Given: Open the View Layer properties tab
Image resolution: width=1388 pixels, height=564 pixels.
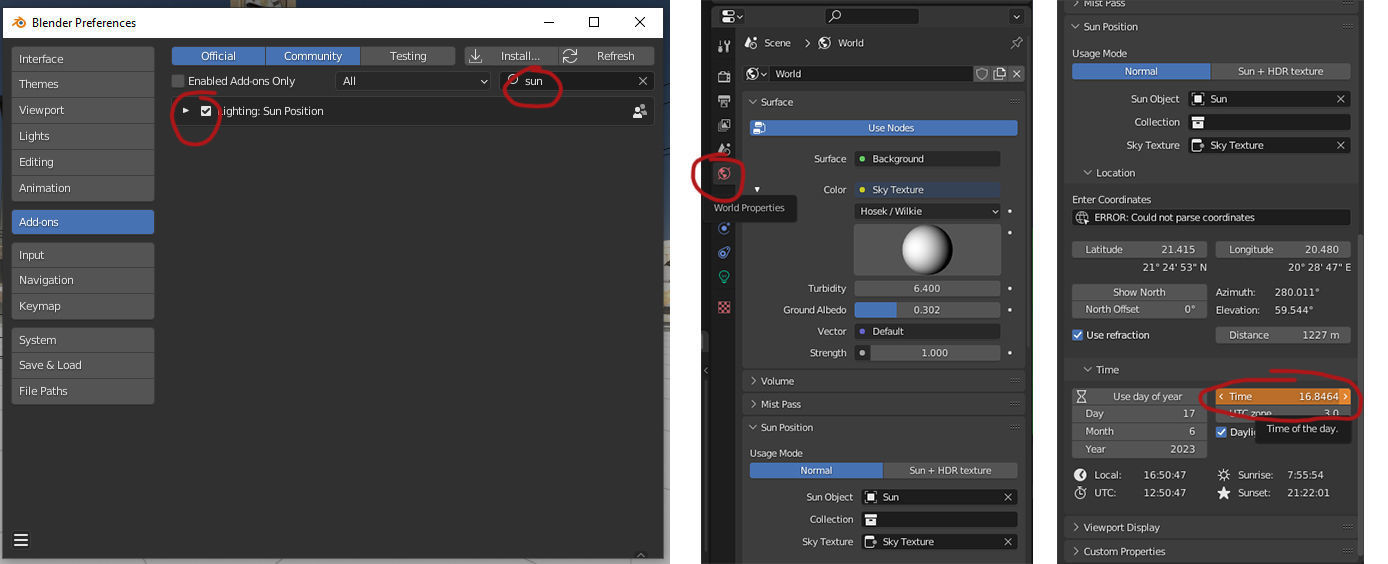Looking at the screenshot, I should [x=724, y=125].
